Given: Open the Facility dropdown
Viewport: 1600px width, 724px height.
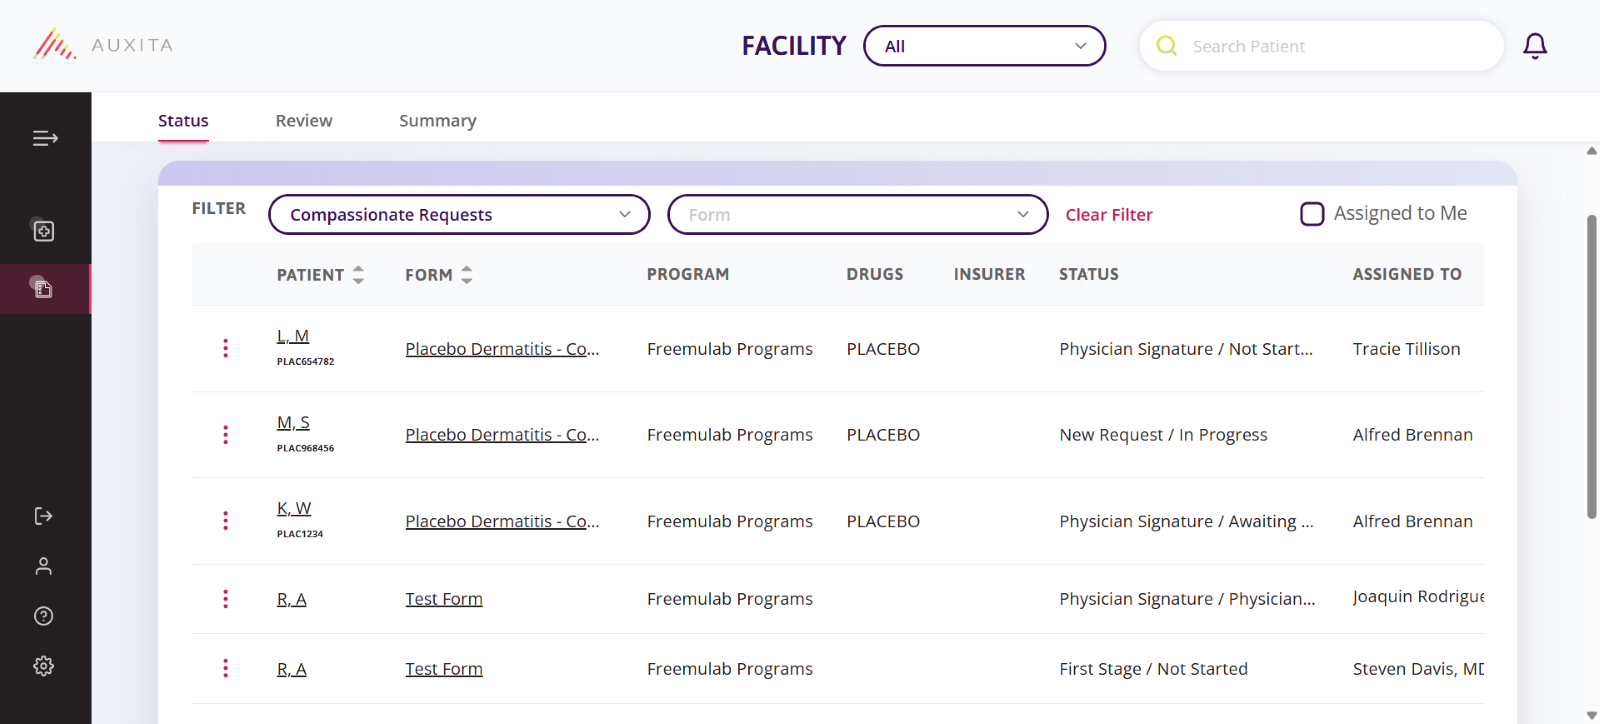Looking at the screenshot, I should 985,46.
